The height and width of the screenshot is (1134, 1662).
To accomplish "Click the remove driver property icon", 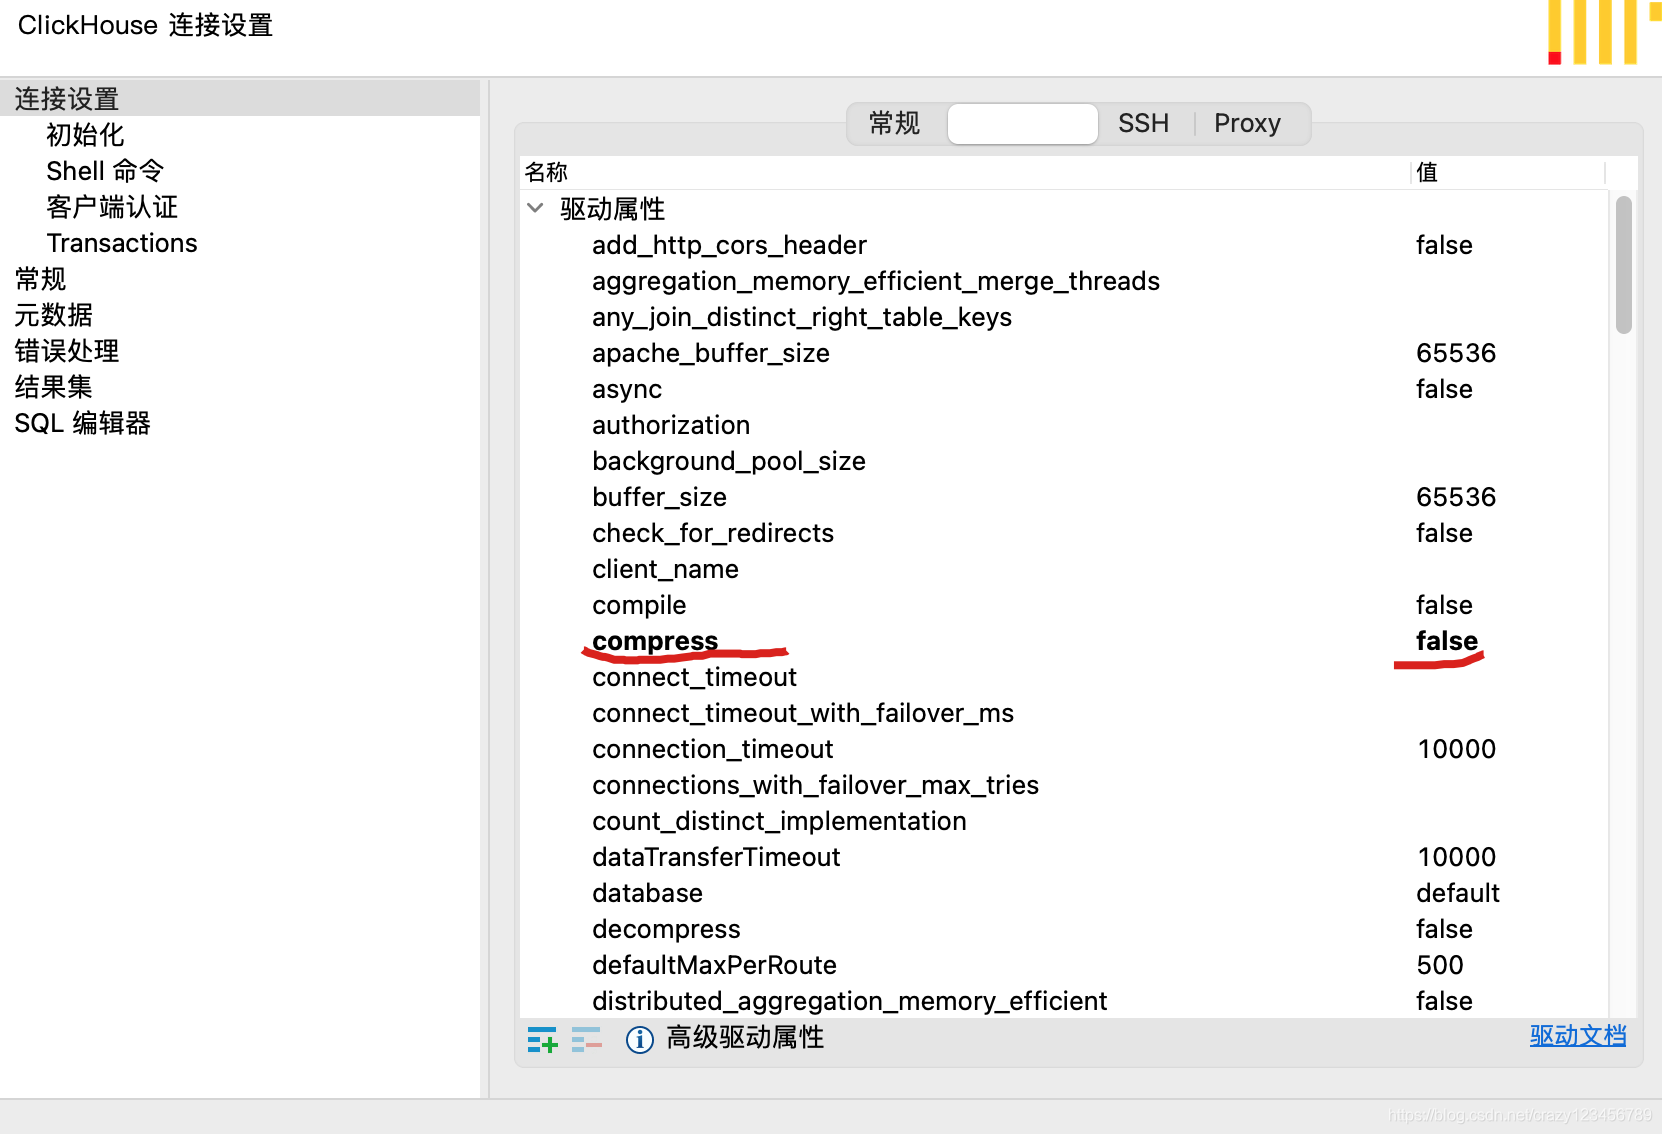I will click(x=587, y=1040).
